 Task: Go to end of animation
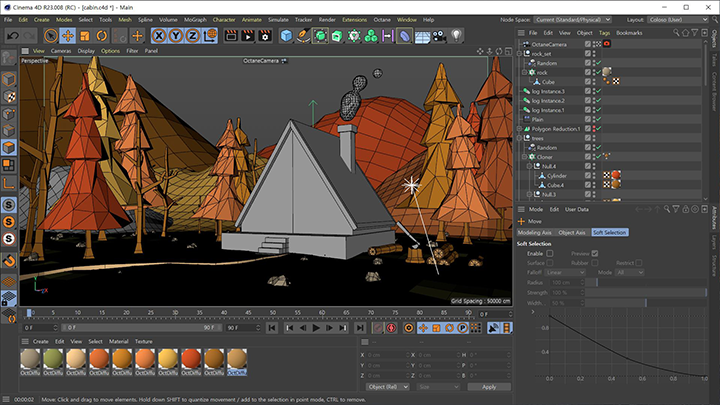pyautogui.click(x=360, y=328)
